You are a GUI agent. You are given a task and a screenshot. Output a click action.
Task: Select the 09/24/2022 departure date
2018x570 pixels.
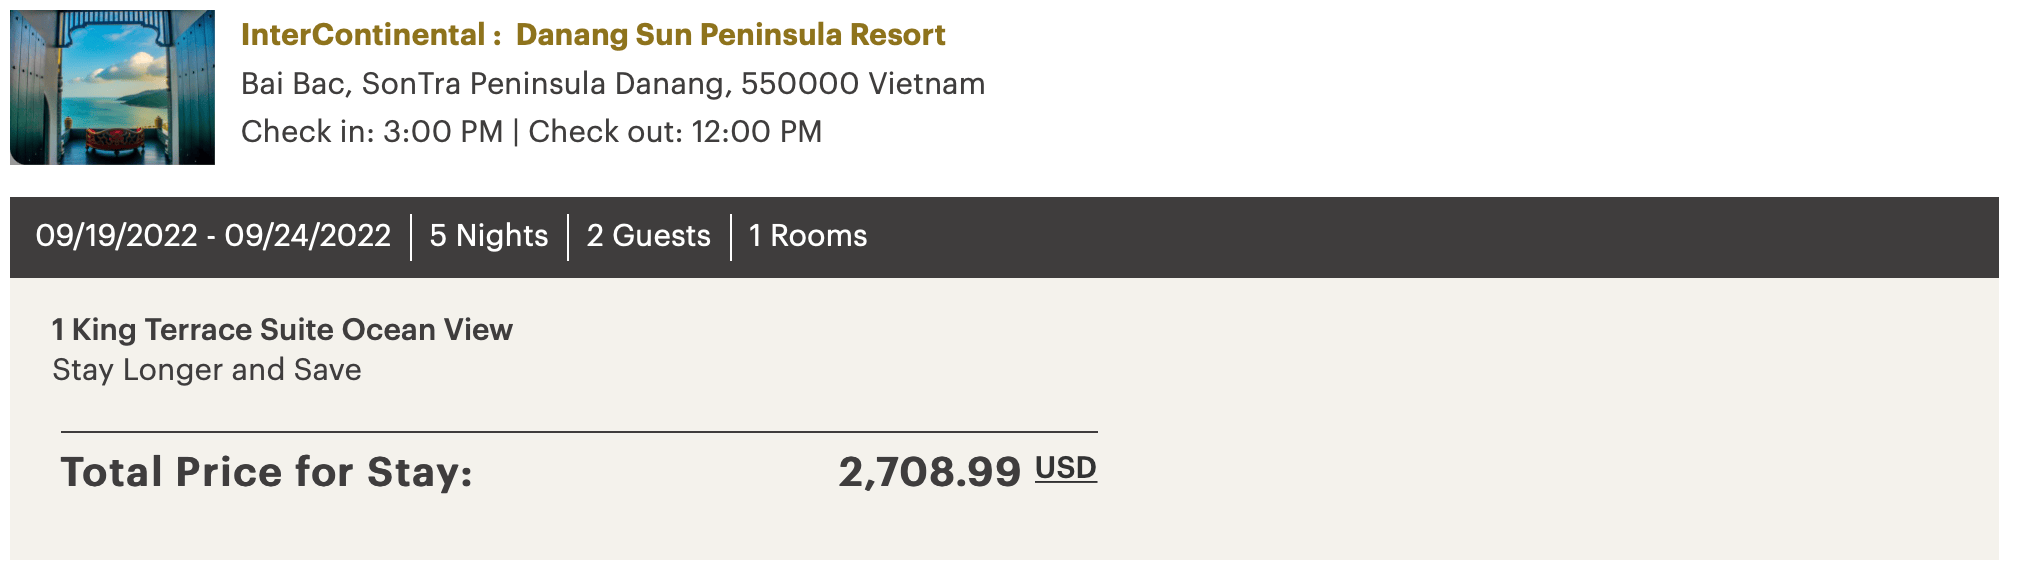pyautogui.click(x=308, y=236)
